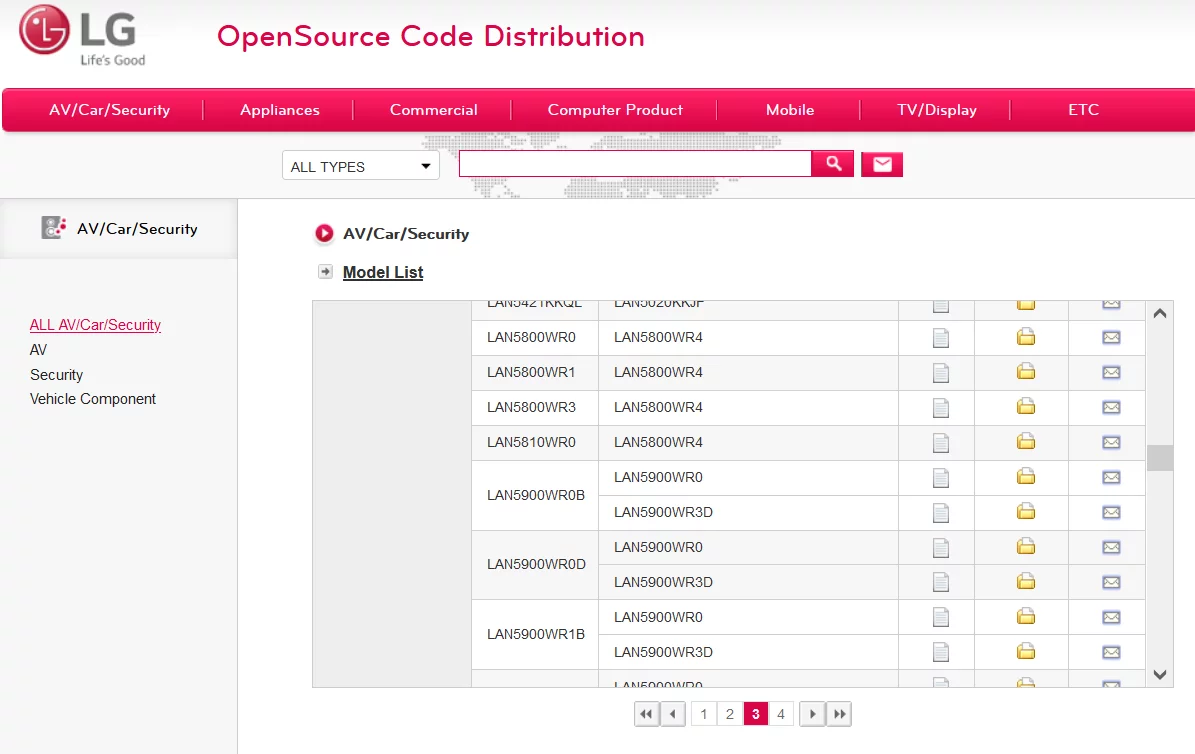Click folder icon for LAN5900WR0B's LAN5900WR3D row
This screenshot has width=1195, height=754.
pyautogui.click(x=1026, y=512)
